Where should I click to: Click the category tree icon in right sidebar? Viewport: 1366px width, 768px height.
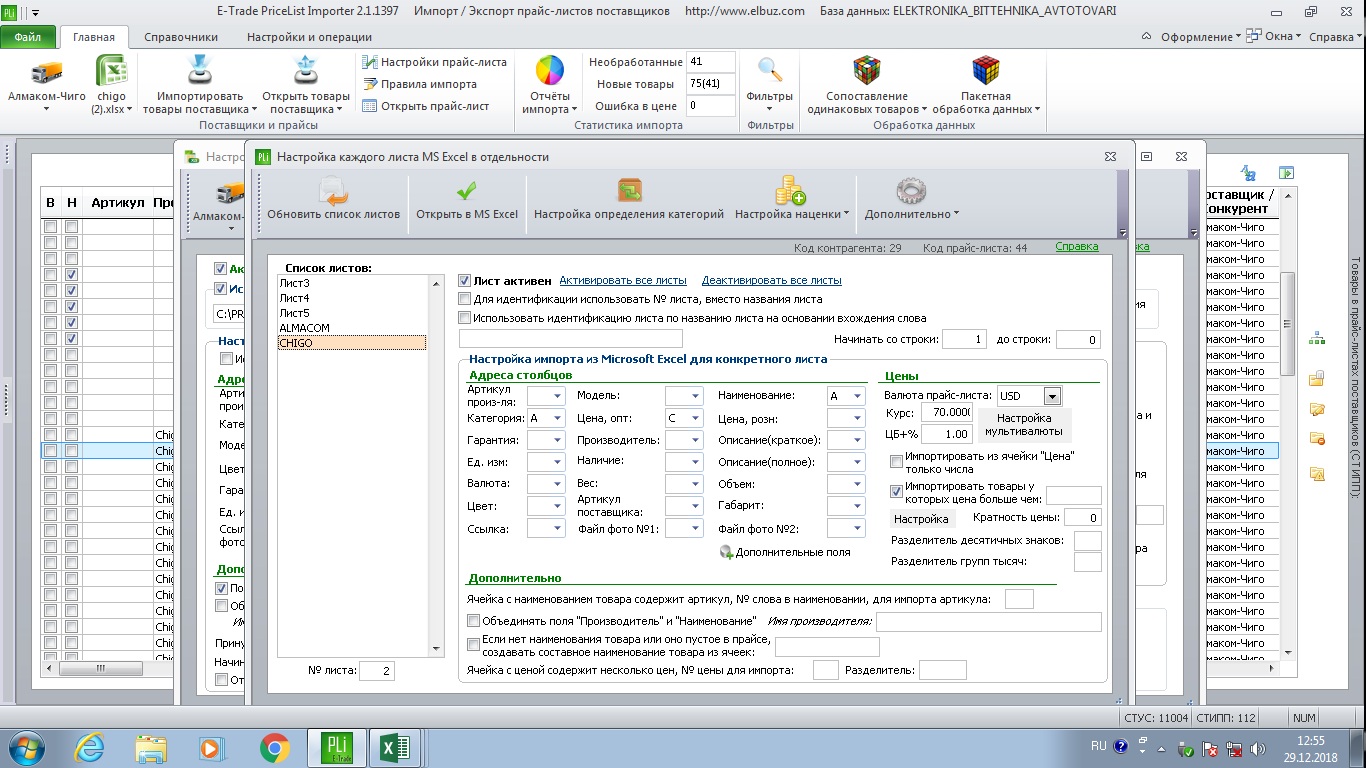point(1317,339)
